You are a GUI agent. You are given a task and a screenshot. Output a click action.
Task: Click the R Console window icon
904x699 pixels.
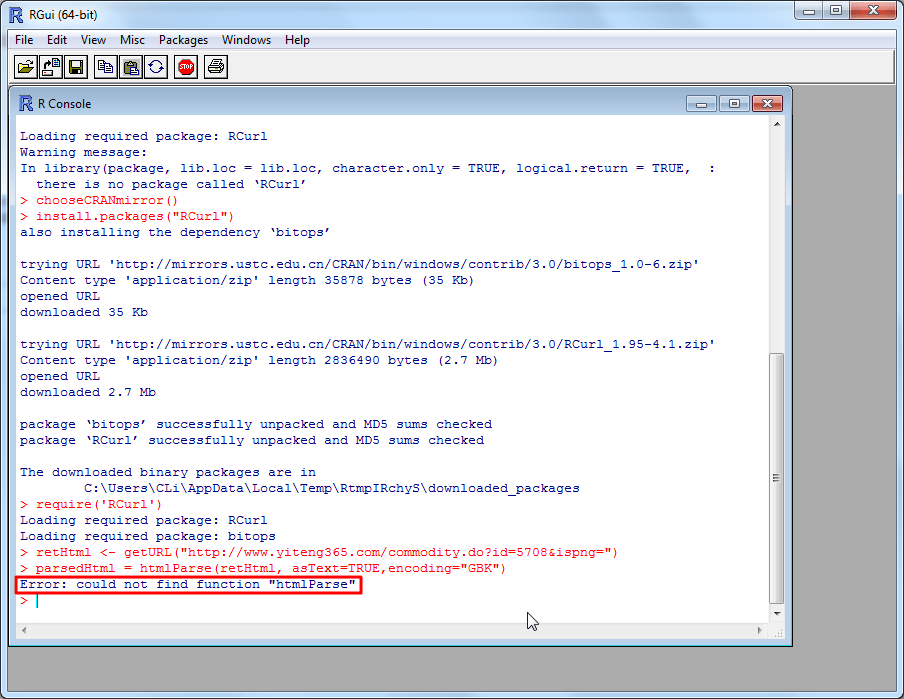23,103
